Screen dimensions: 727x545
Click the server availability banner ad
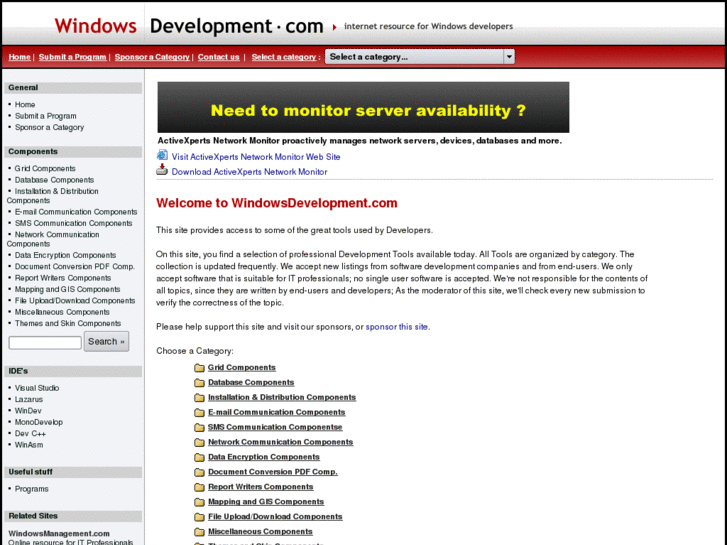(363, 107)
